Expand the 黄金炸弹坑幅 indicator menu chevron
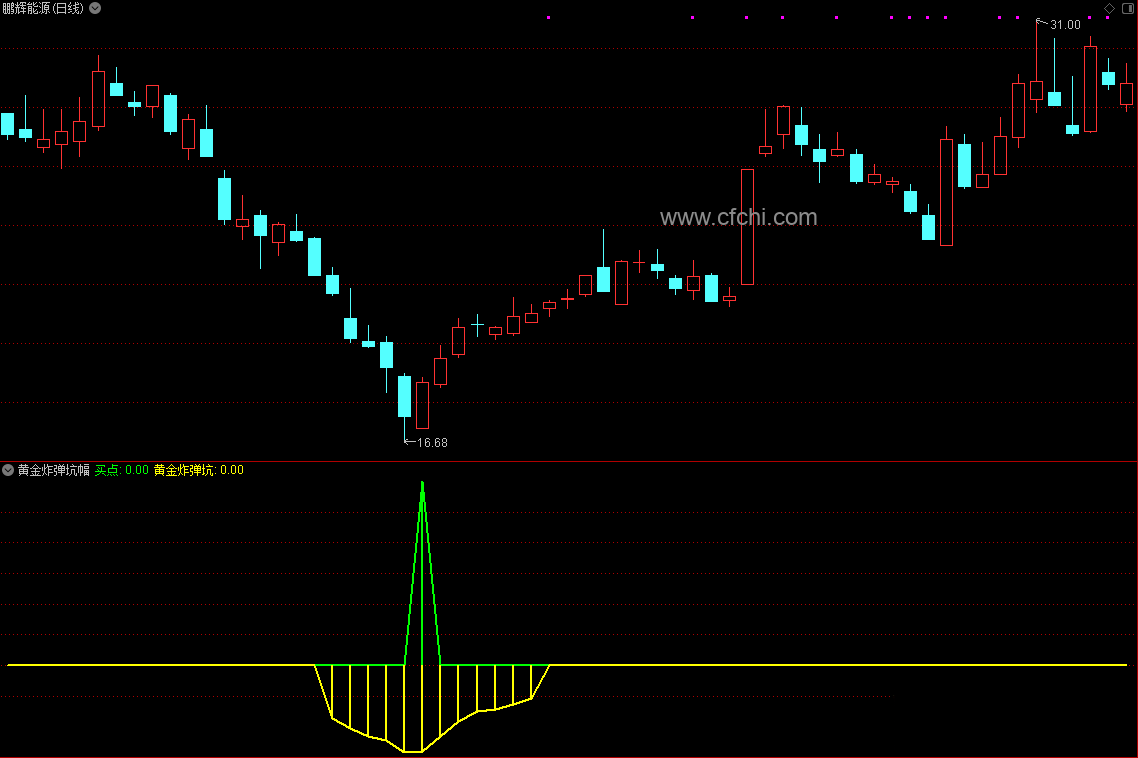1138x758 pixels. [x=8, y=470]
